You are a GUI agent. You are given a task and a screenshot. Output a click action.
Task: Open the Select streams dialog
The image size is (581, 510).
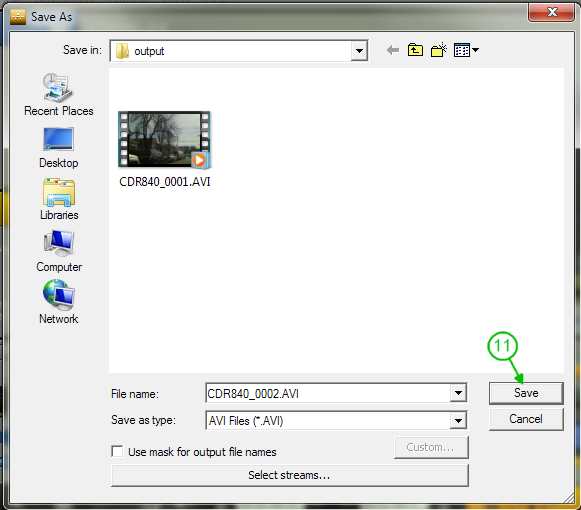289,475
